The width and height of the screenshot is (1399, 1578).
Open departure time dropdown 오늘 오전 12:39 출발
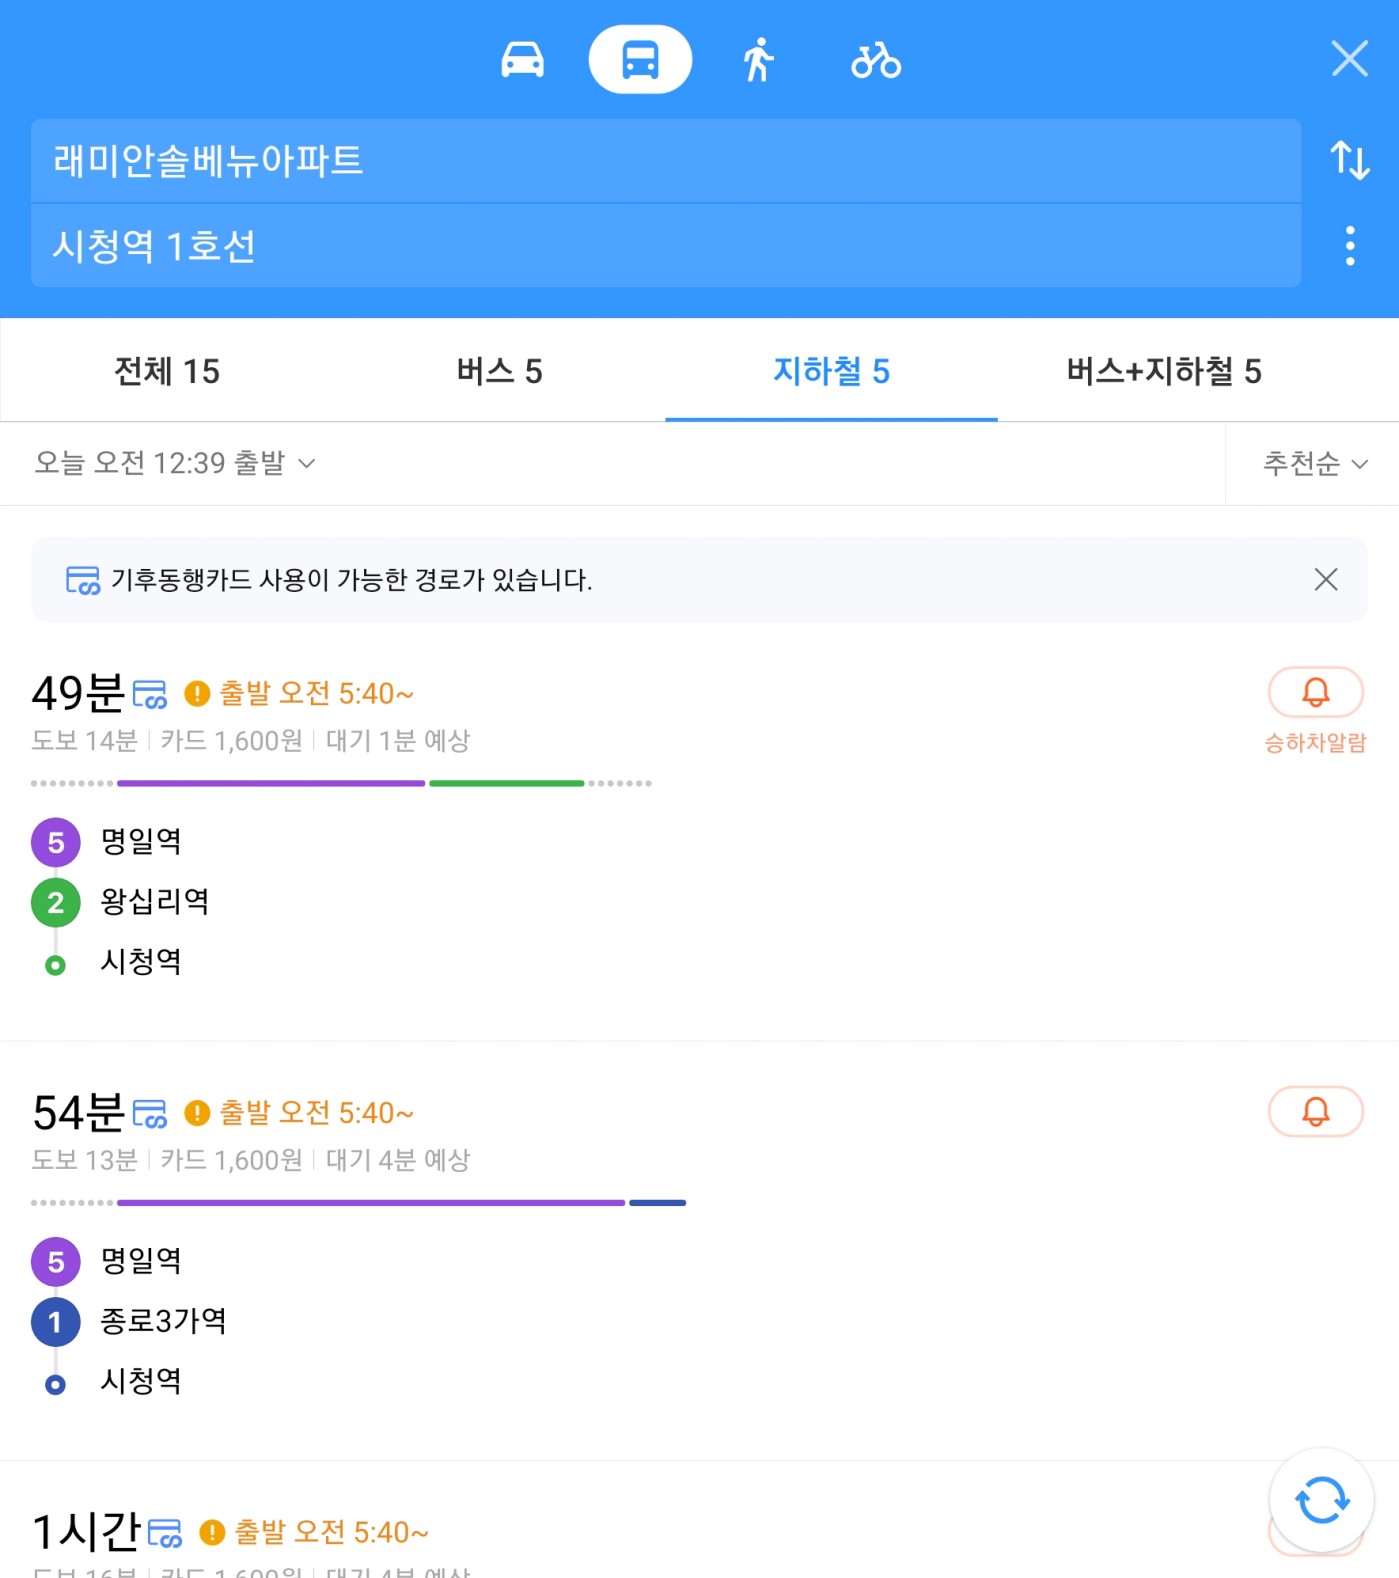(175, 463)
